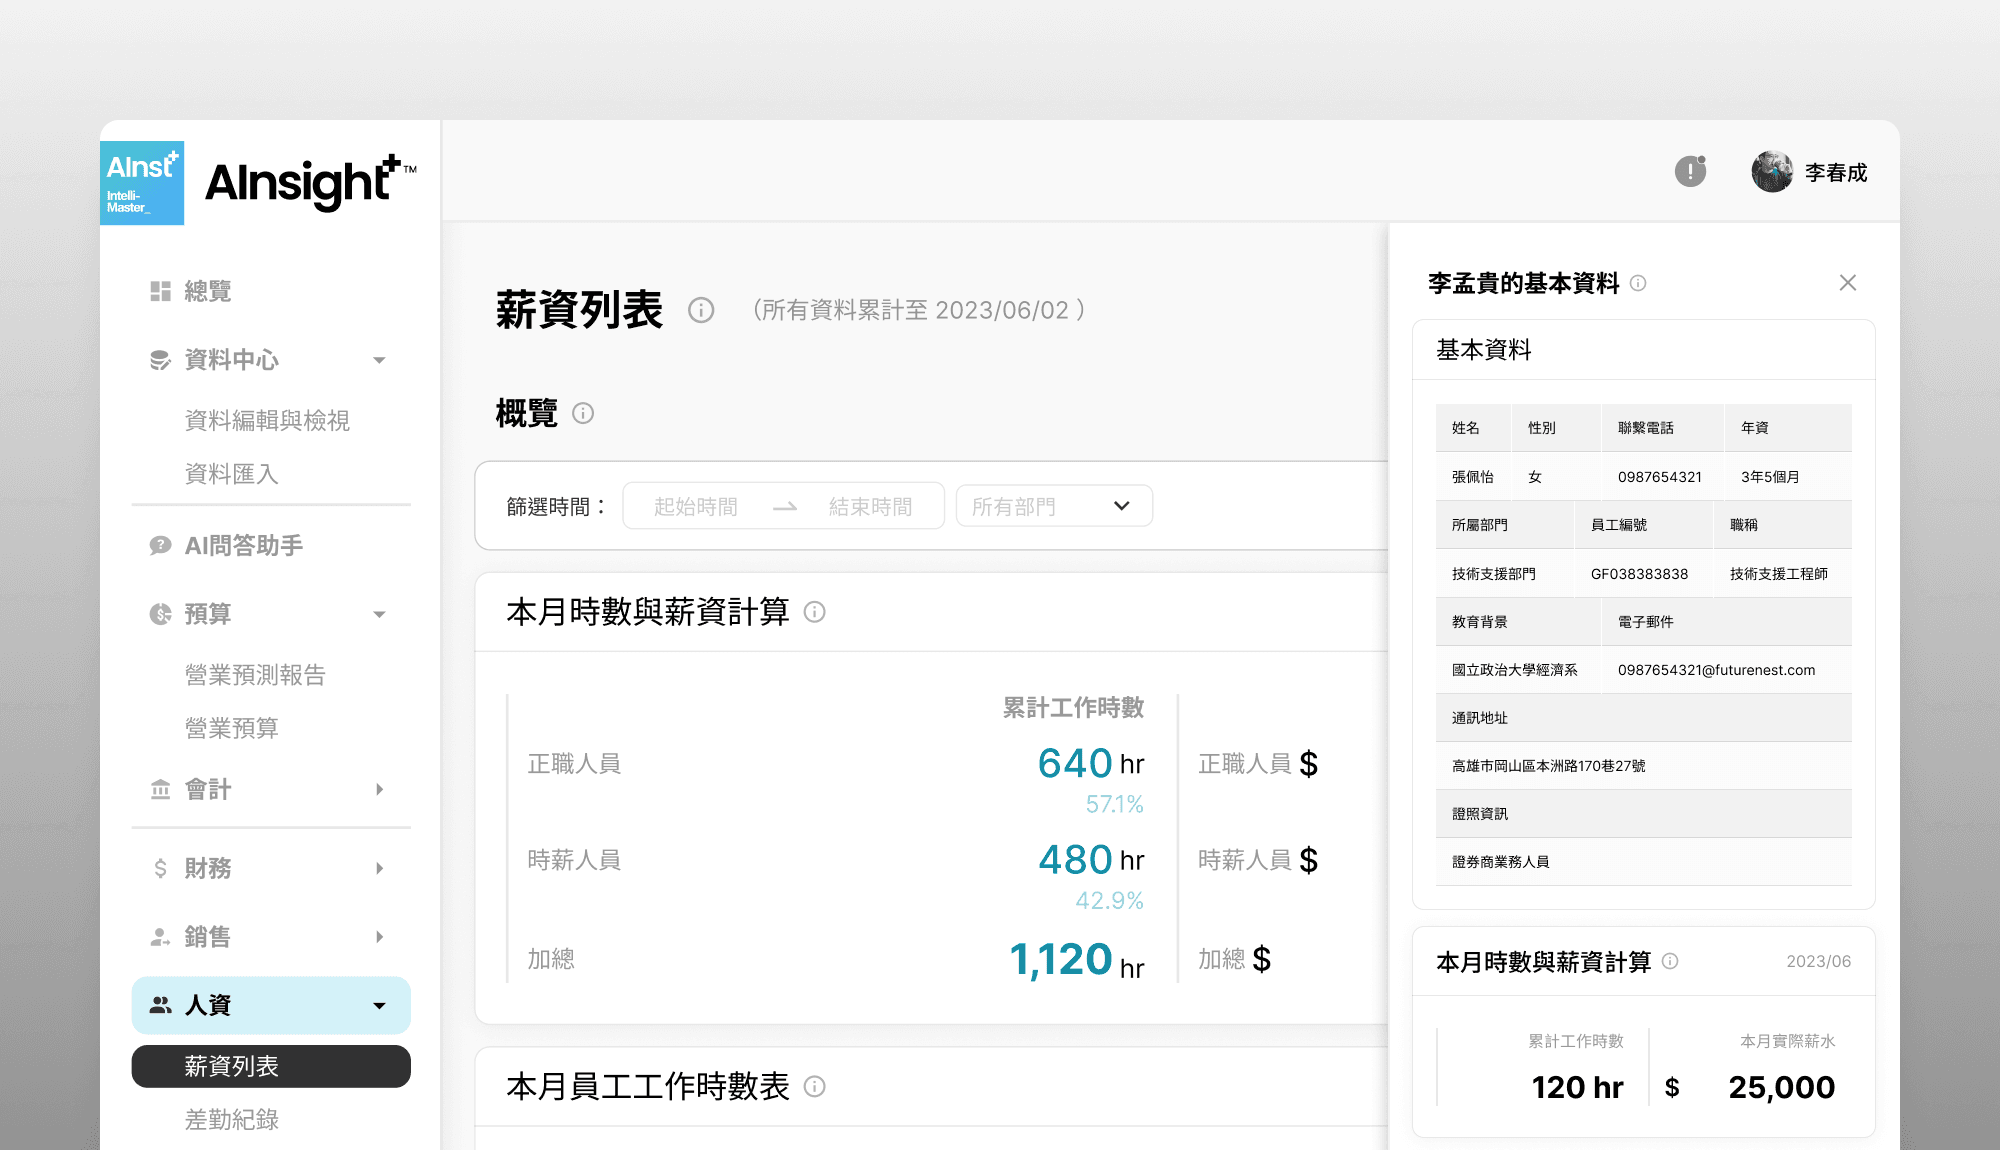2000x1150 pixels.
Task: Go to AI問答助手 menu item
Action: click(243, 545)
